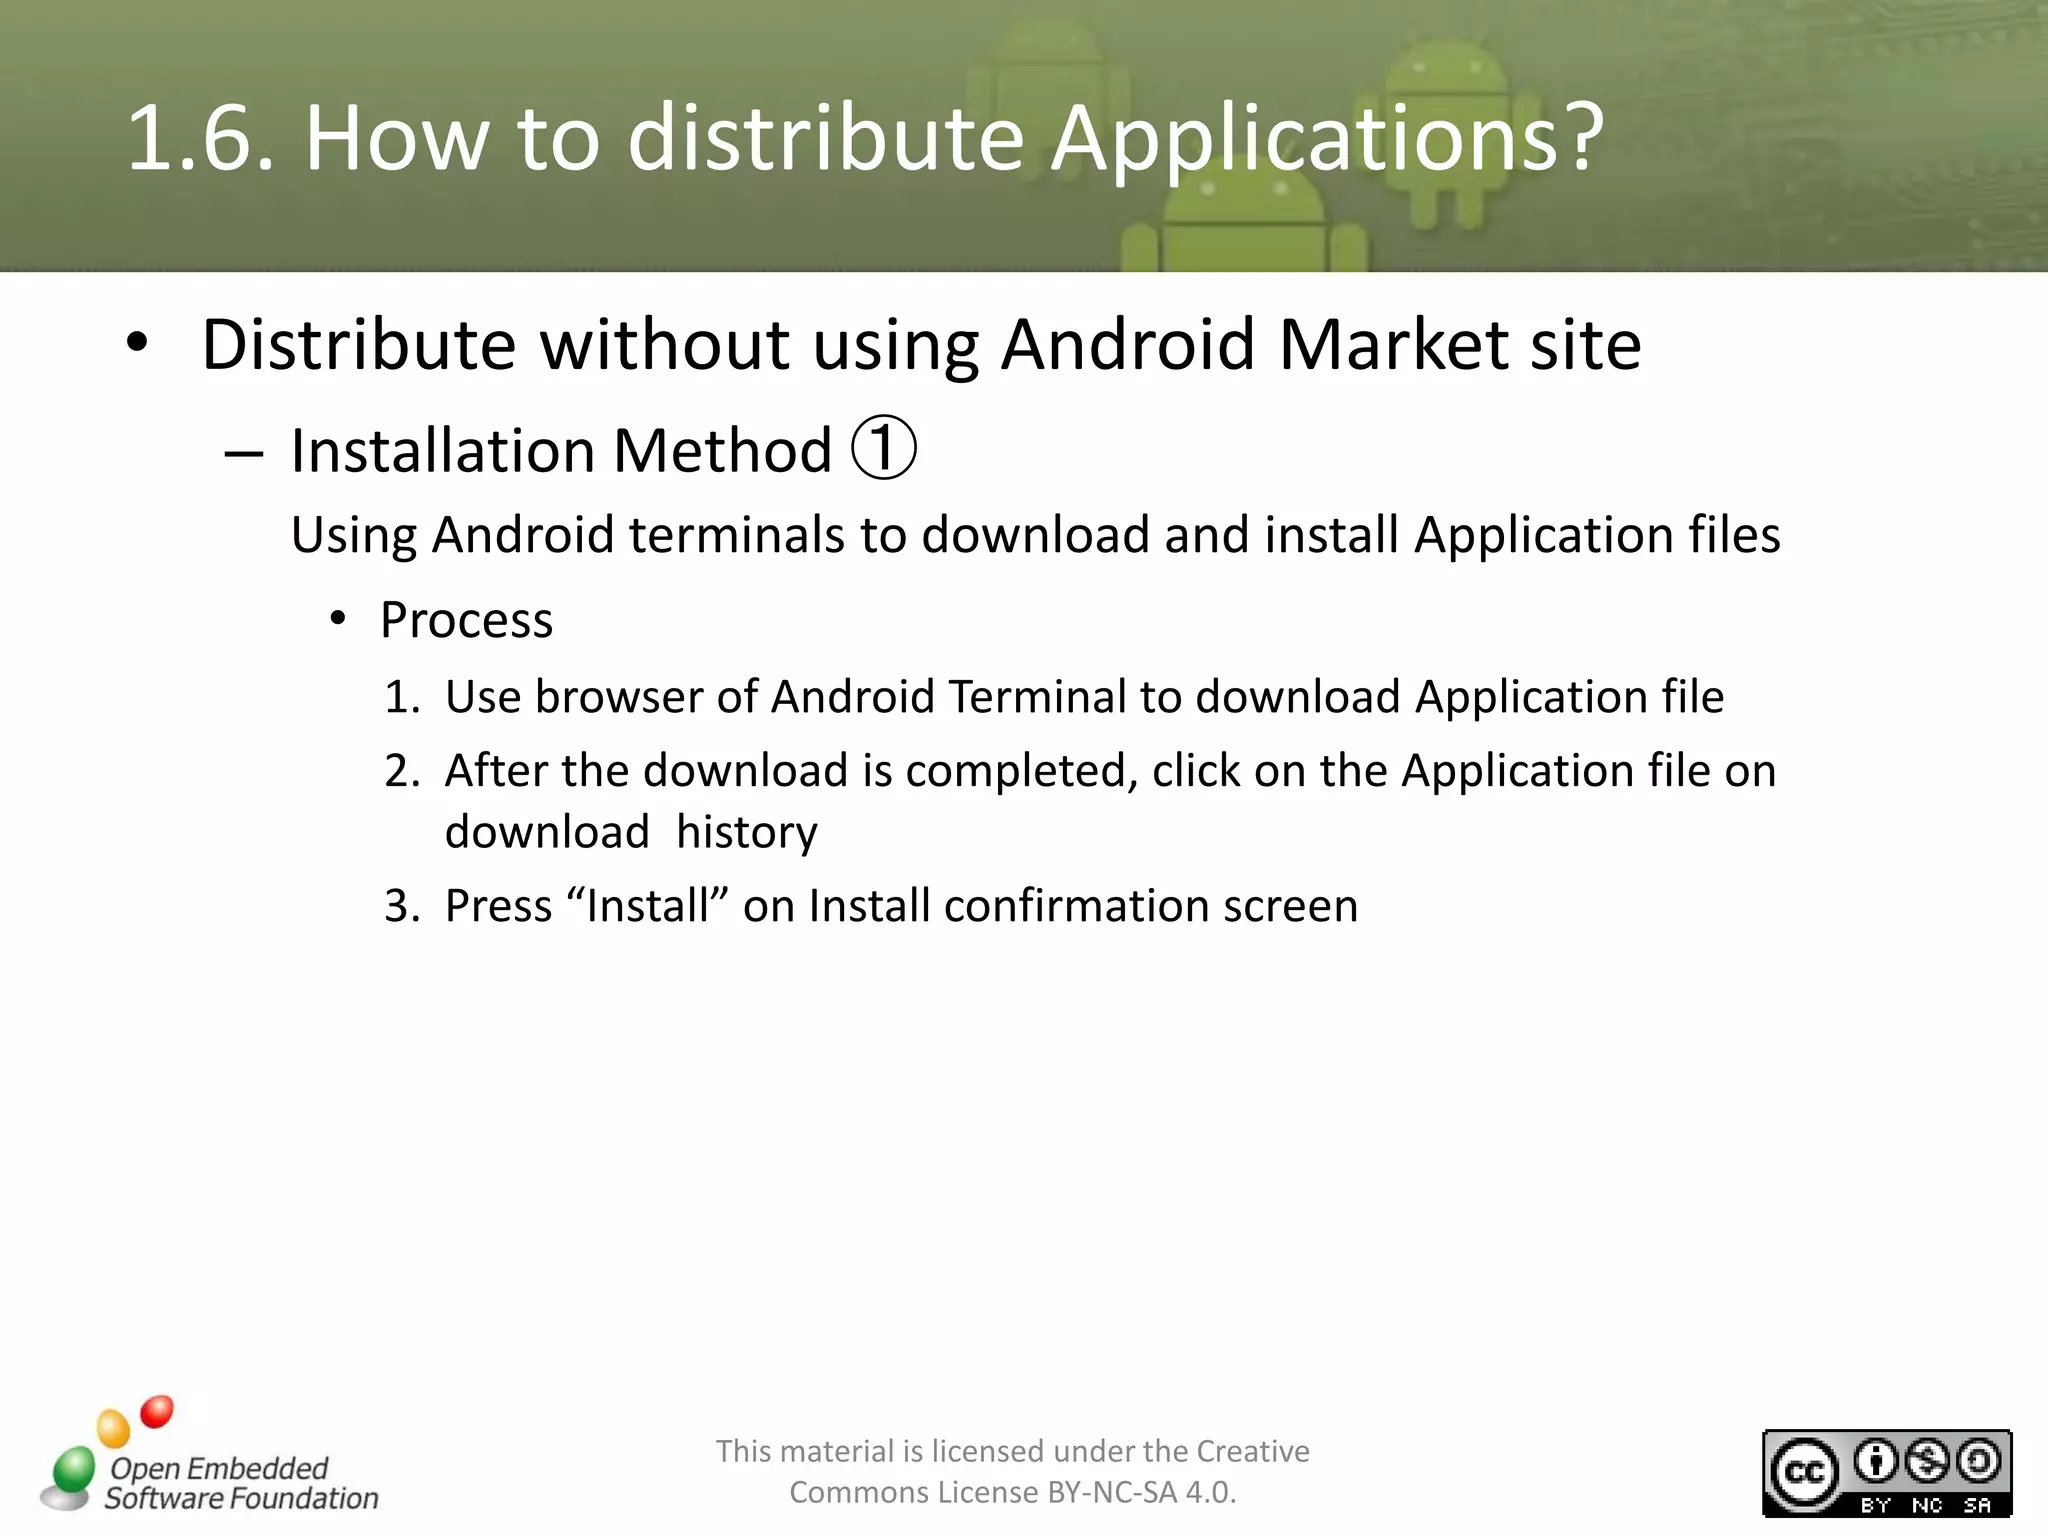Click step 1 'Use browser of Android Terminal'
This screenshot has height=1536, width=2048.
click(1084, 696)
